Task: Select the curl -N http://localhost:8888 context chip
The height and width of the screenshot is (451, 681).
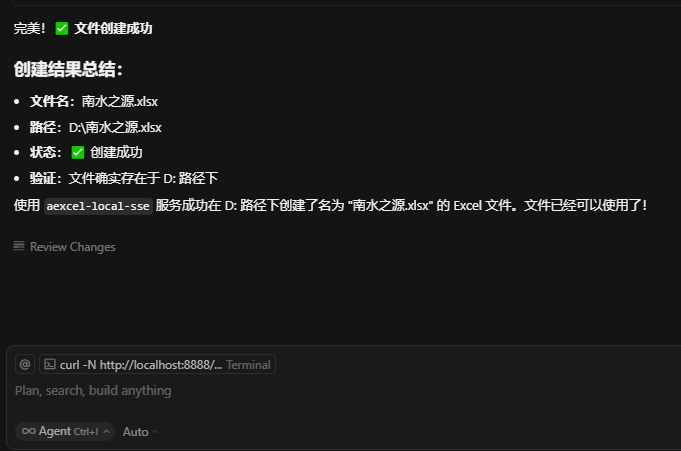Action: pos(157,364)
